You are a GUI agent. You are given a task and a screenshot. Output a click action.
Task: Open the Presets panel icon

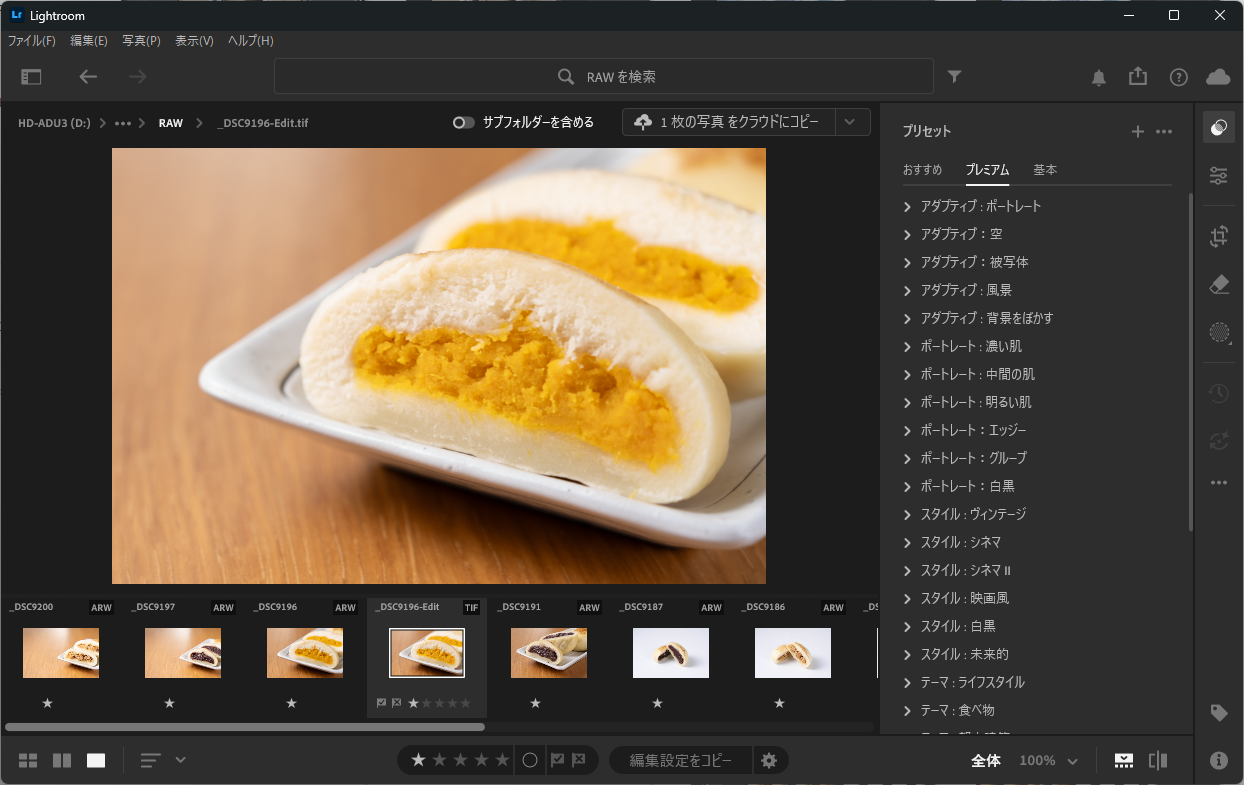click(x=1218, y=128)
